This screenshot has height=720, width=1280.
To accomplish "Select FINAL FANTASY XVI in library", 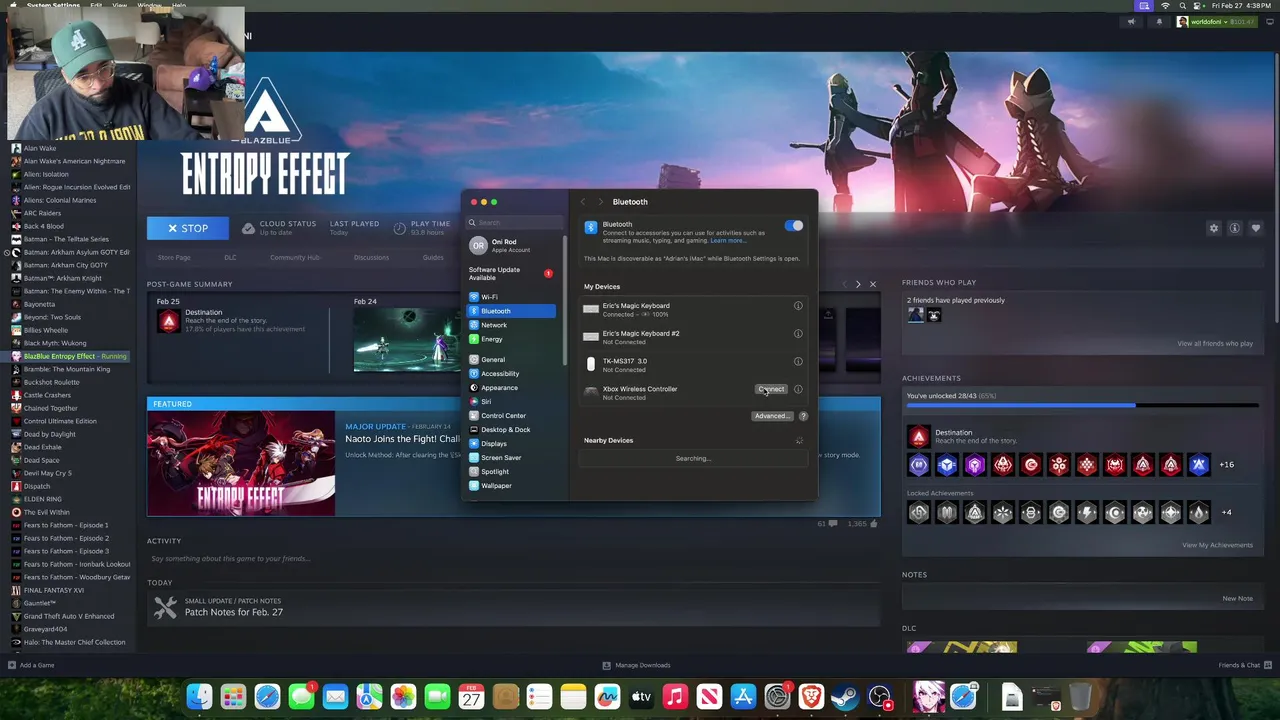I will click(69, 590).
